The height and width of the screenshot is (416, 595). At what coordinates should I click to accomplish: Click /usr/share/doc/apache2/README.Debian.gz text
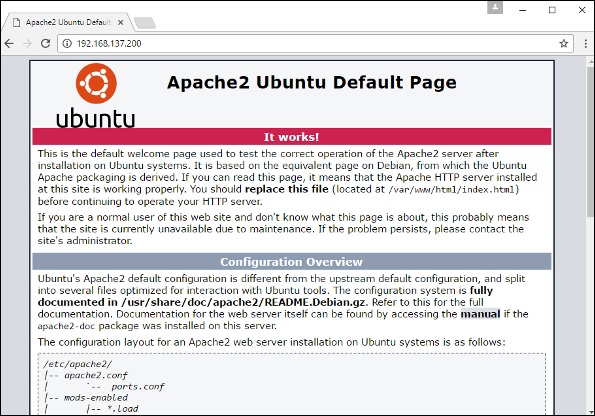(243, 302)
